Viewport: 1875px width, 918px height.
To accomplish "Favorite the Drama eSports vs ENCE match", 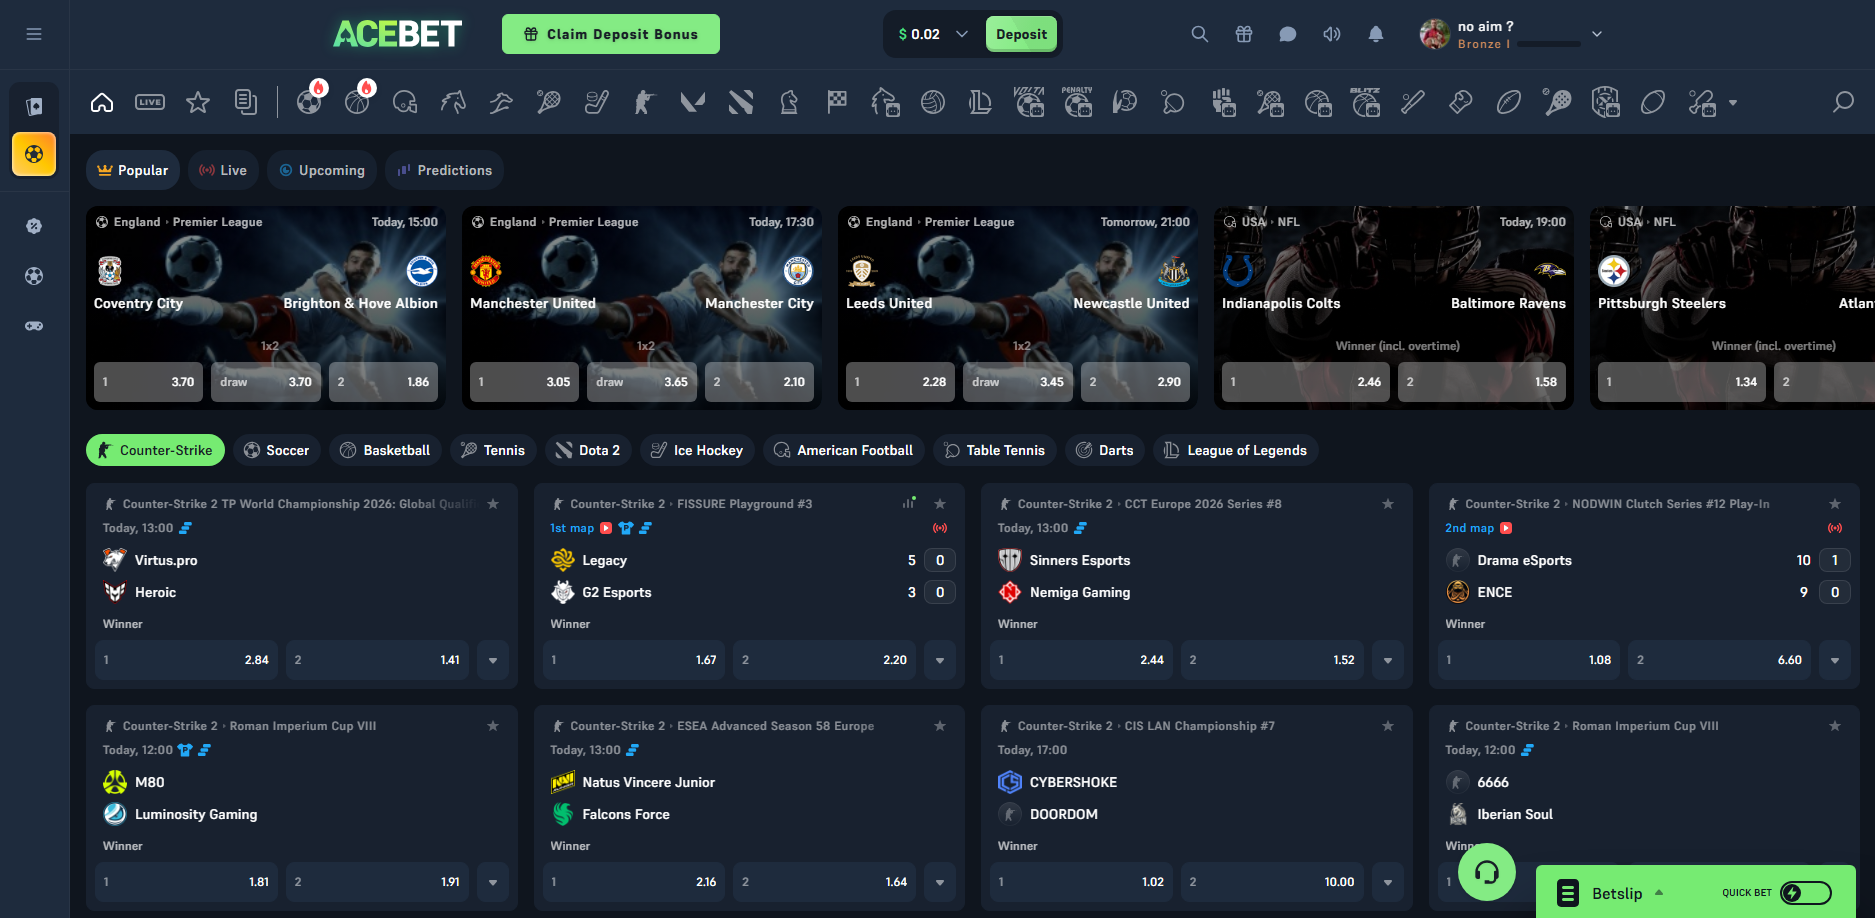I will coord(1835,504).
